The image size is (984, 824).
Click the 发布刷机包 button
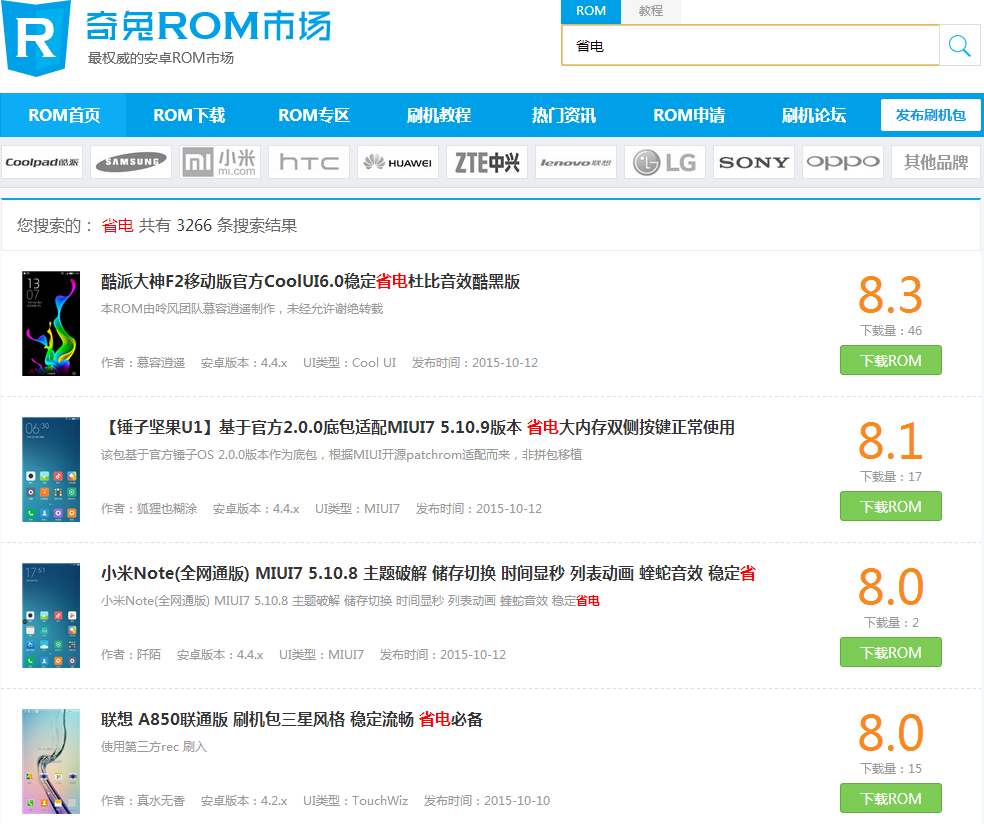[x=931, y=115]
